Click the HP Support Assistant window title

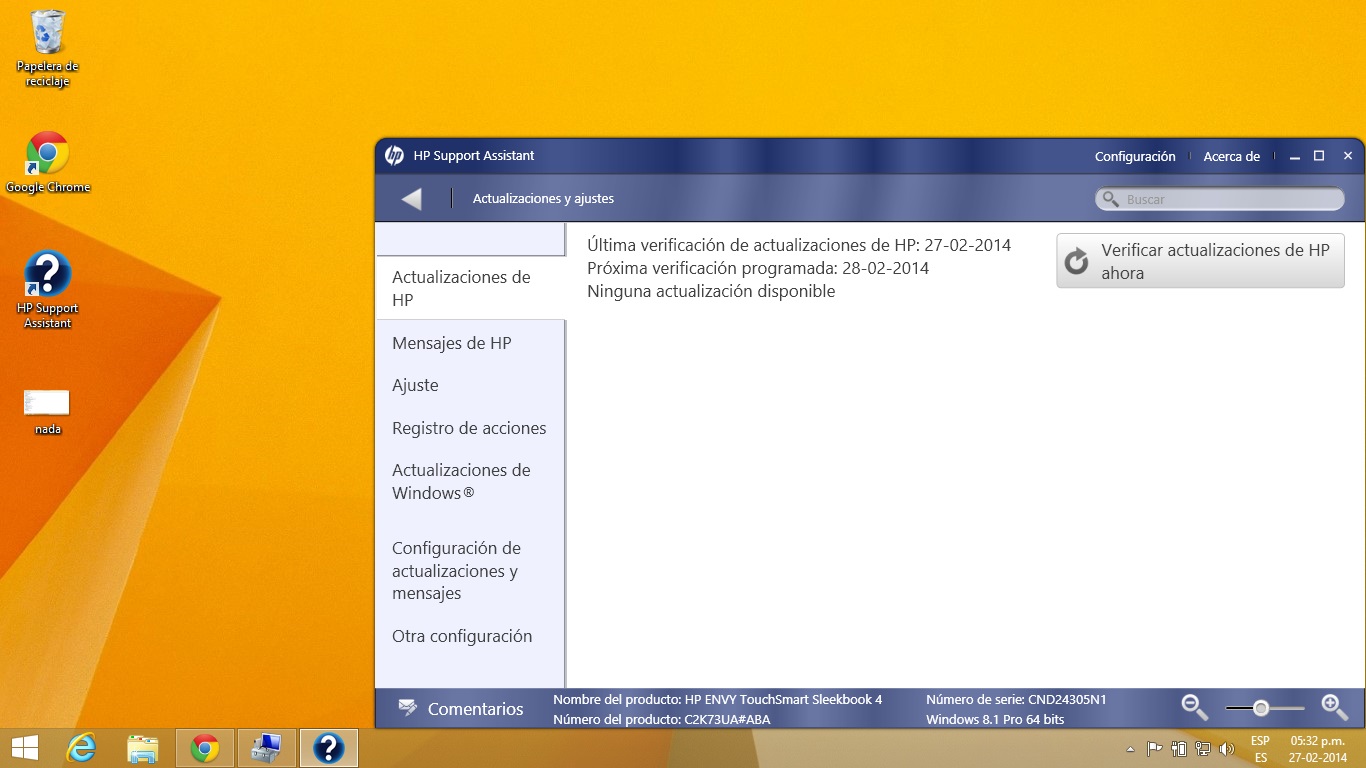tap(474, 156)
